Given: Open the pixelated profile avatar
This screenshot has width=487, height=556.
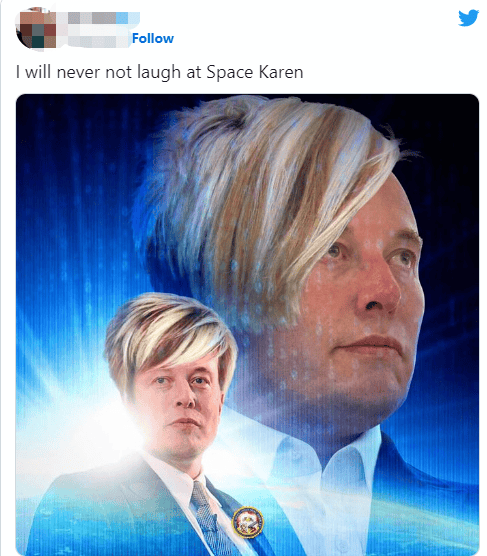Looking at the screenshot, I should tap(37, 28).
